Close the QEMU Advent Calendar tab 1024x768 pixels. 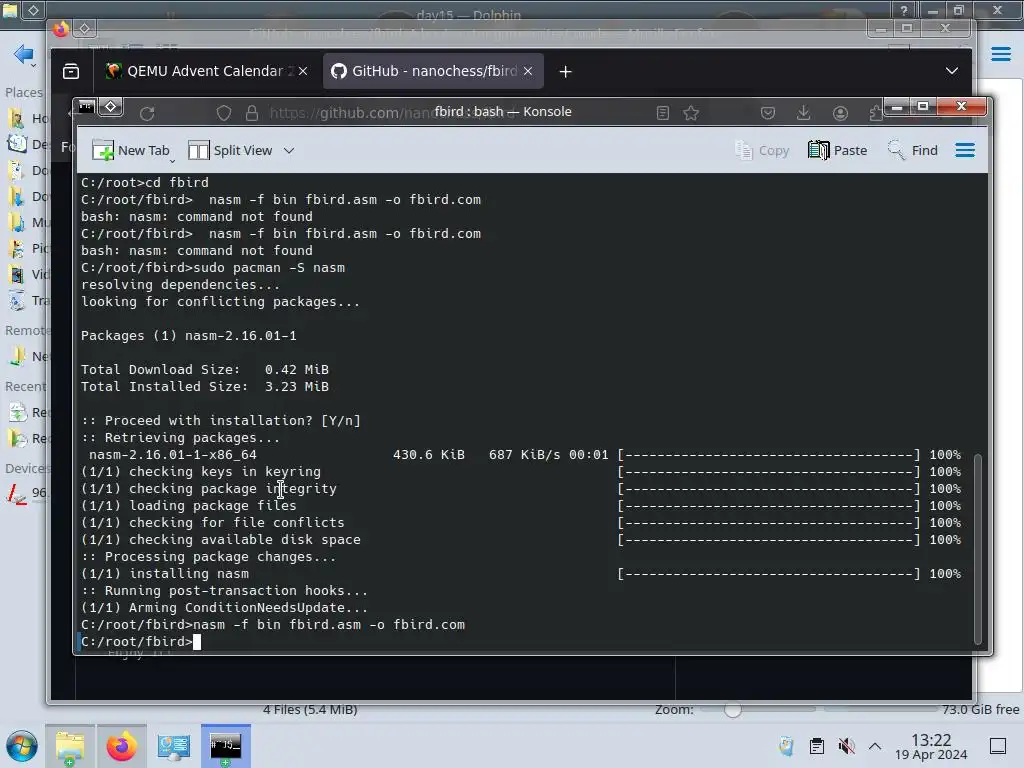pos(303,71)
